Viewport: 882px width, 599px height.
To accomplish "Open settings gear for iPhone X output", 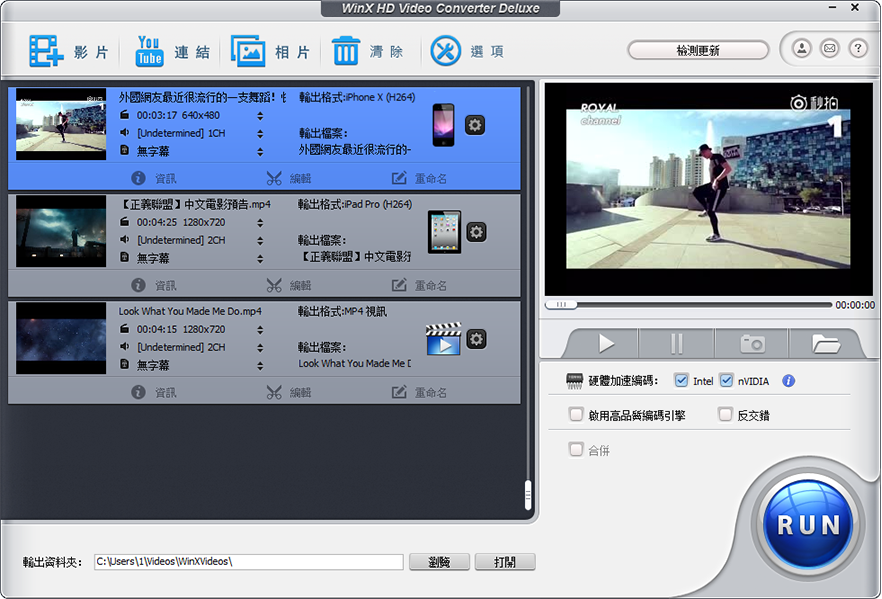I will tap(476, 125).
